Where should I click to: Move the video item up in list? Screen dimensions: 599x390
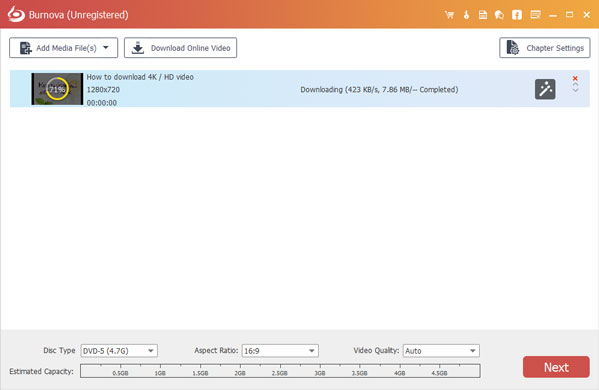(x=575, y=84)
